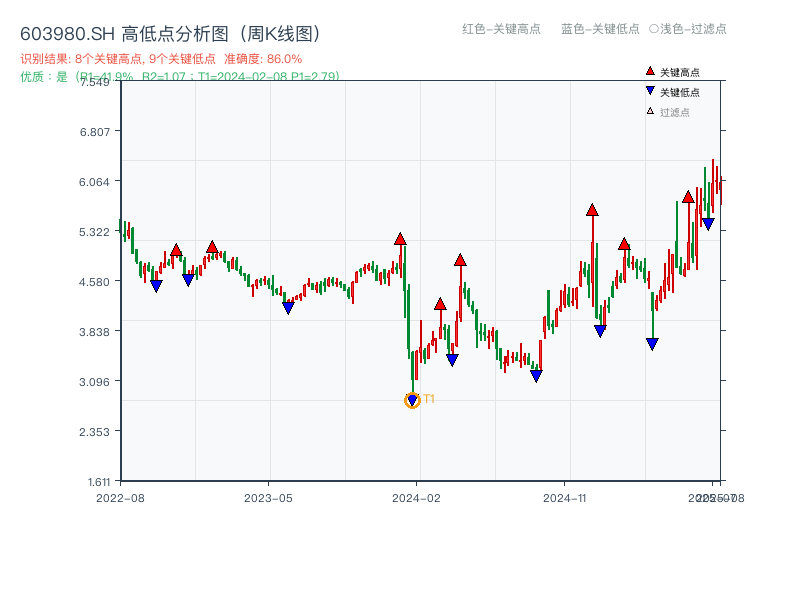Click the orange T1 text label
This screenshot has width=800, height=600.
pos(429,399)
